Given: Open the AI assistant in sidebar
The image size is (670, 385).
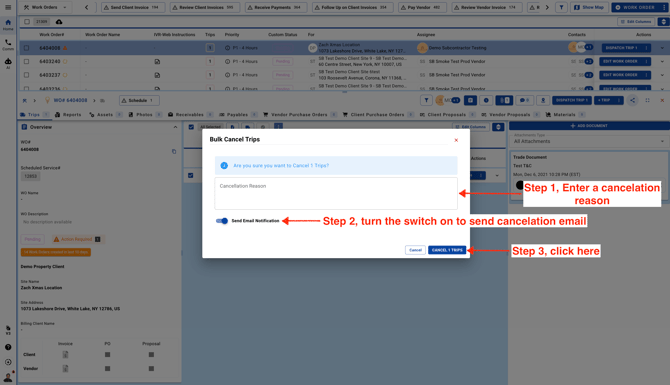Looking at the screenshot, I should 8,64.
